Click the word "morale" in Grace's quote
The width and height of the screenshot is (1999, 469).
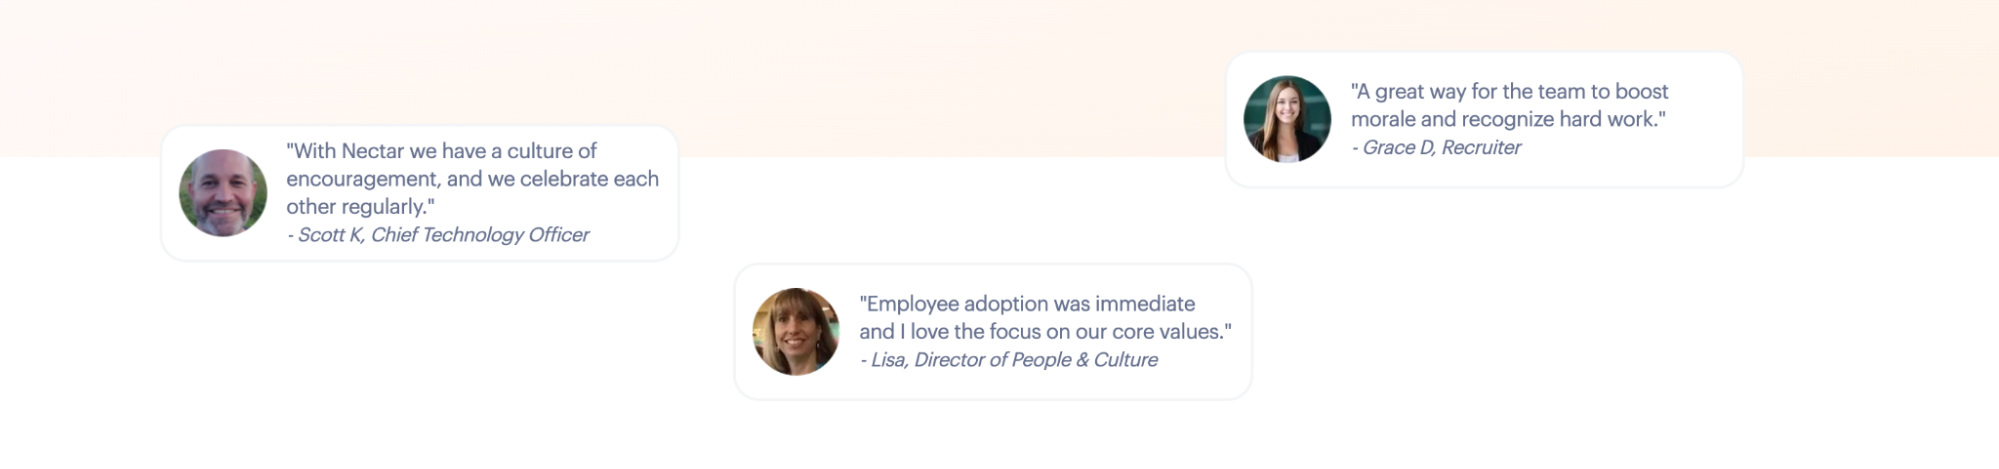[x=1383, y=120]
